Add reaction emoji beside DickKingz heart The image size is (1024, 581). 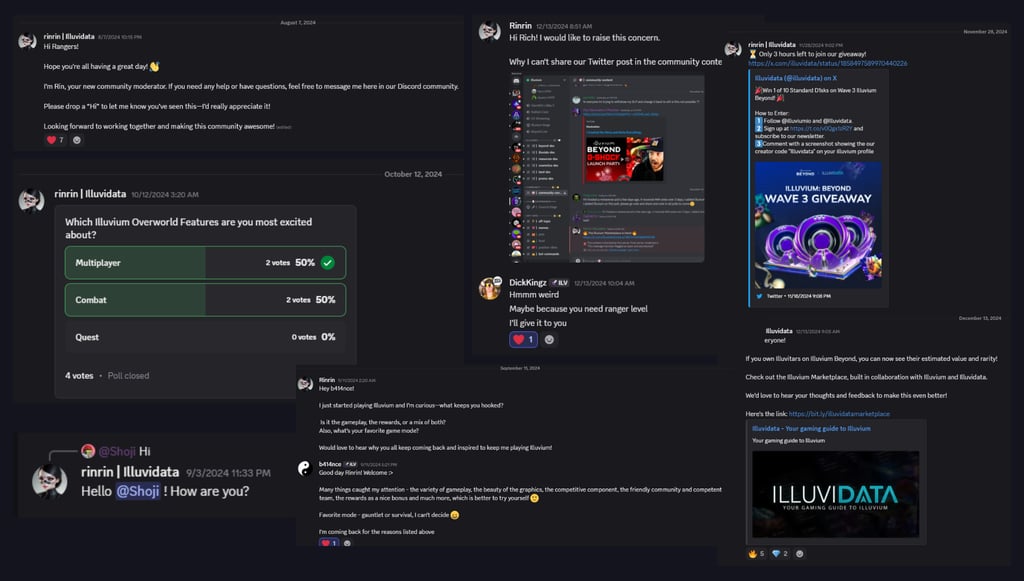[x=549, y=339]
